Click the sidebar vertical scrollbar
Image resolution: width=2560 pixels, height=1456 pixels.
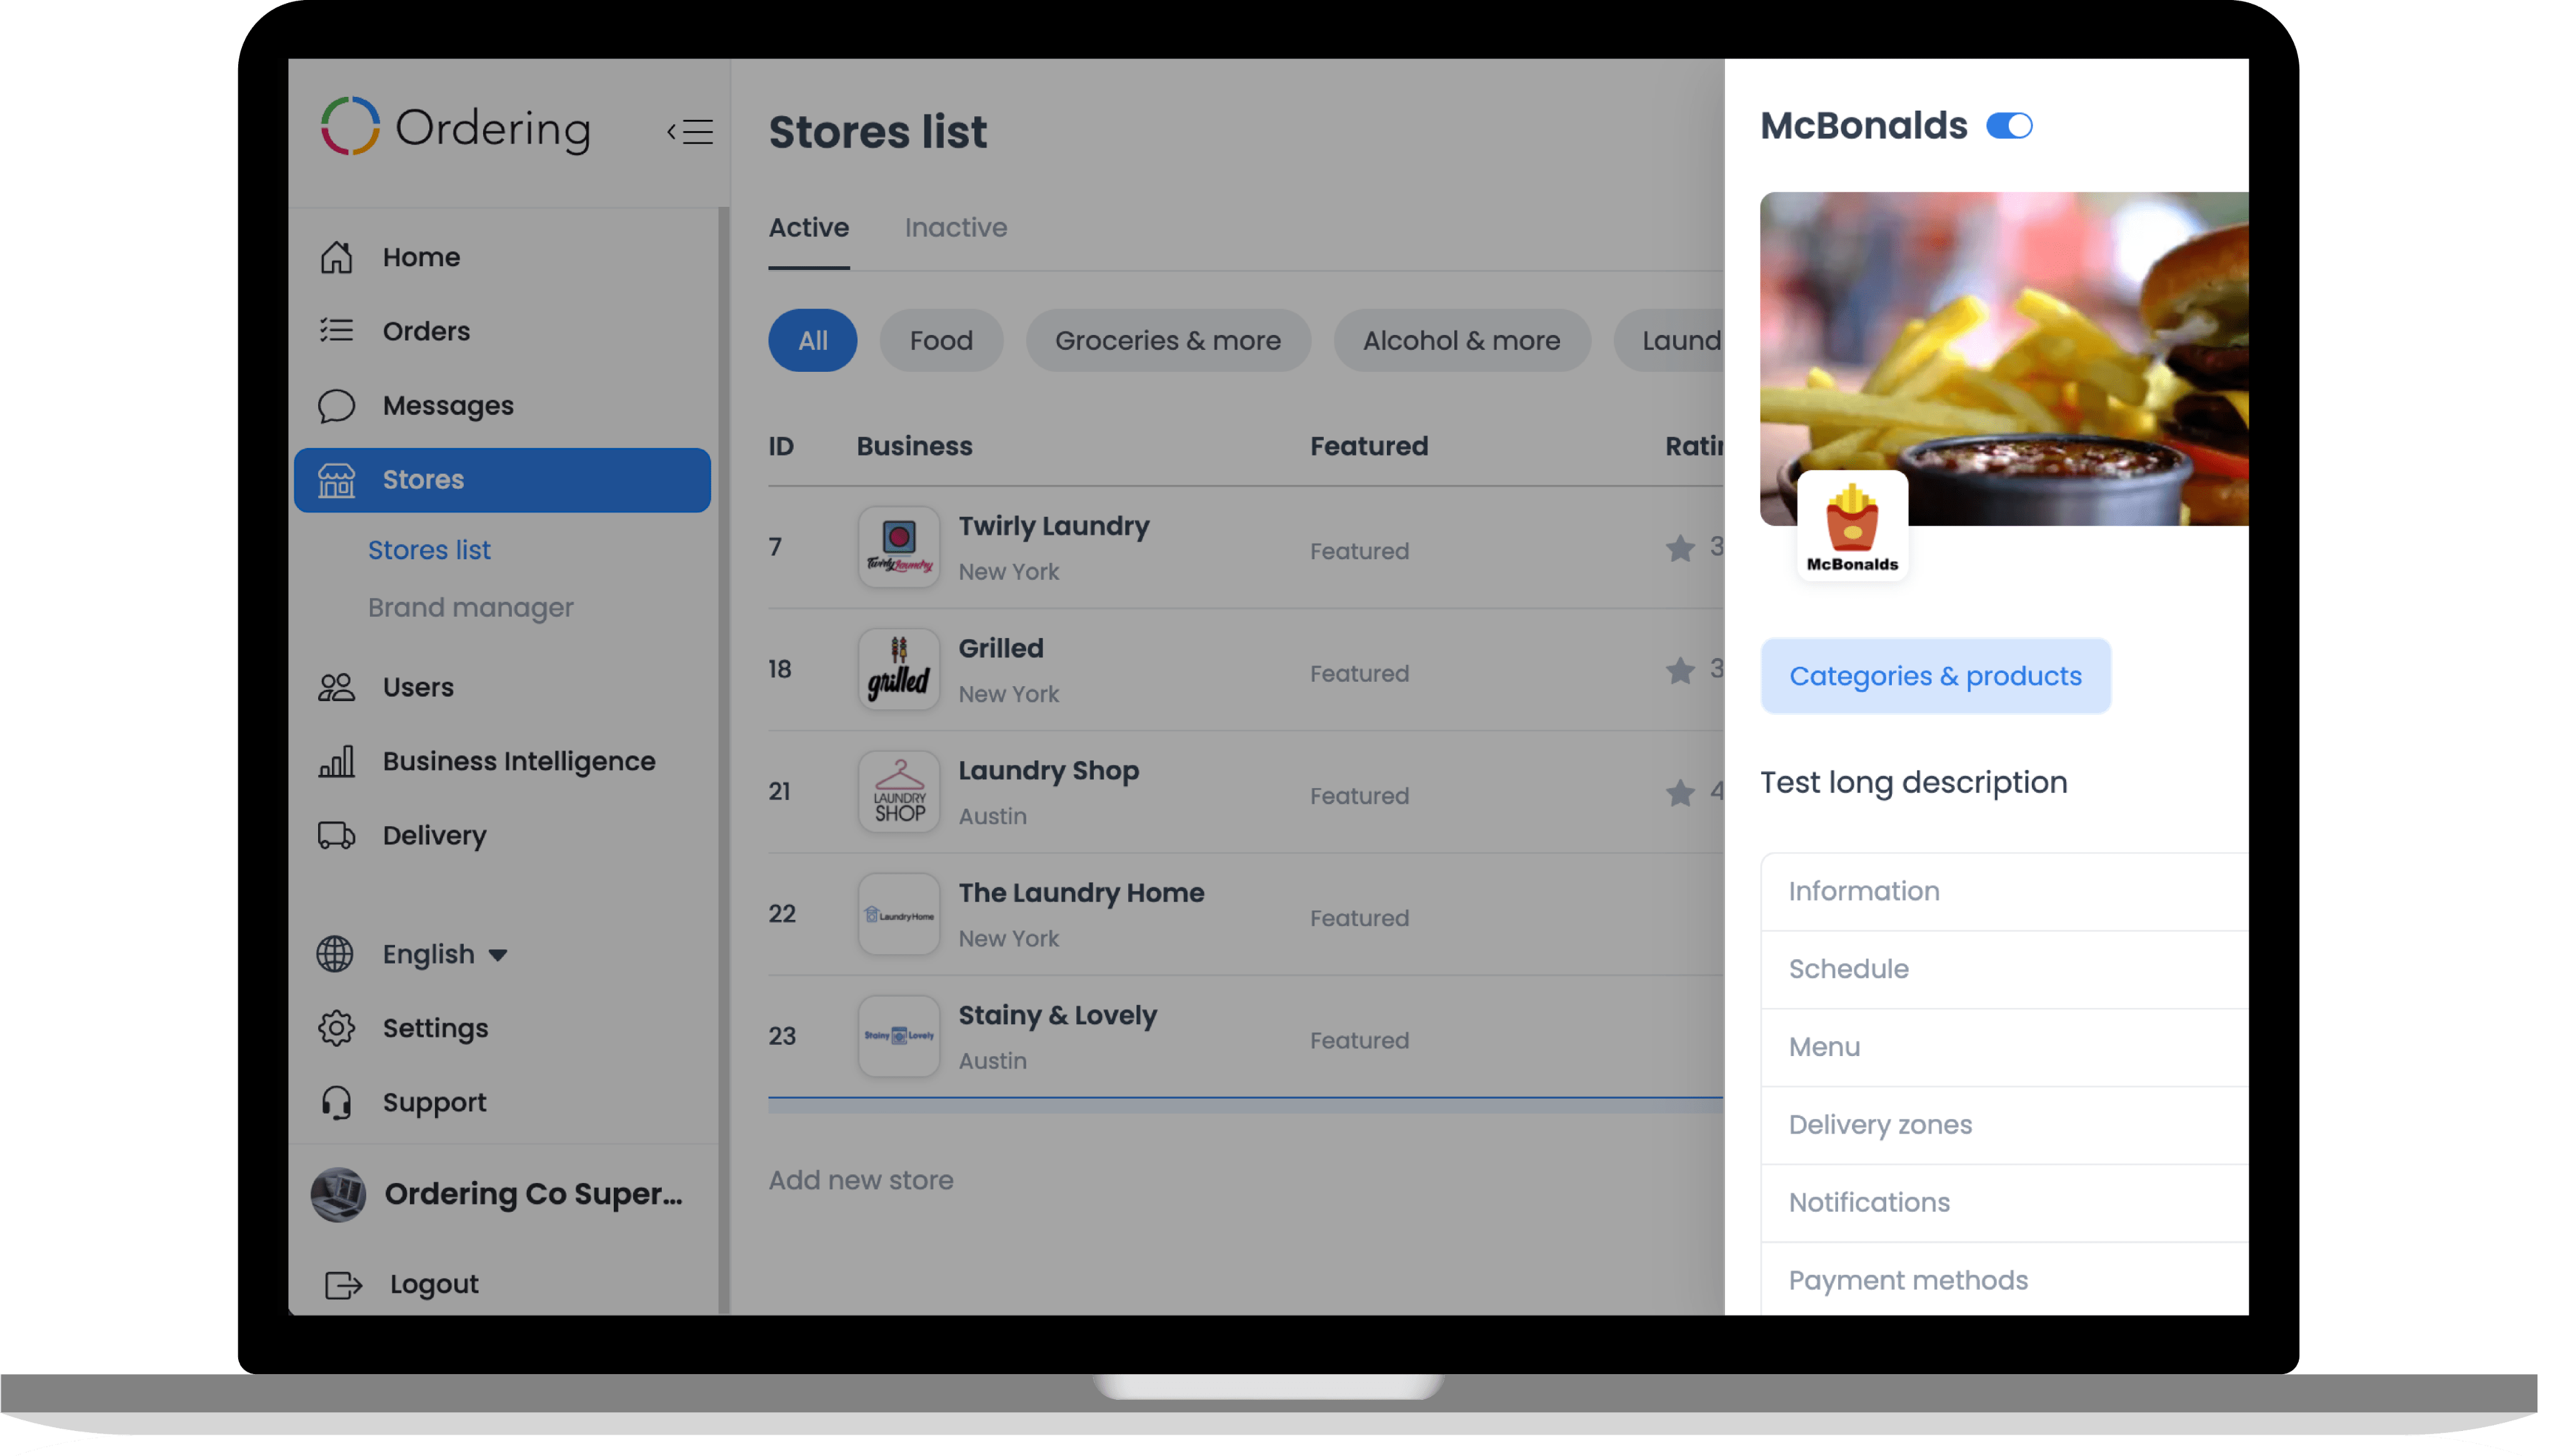click(723, 760)
